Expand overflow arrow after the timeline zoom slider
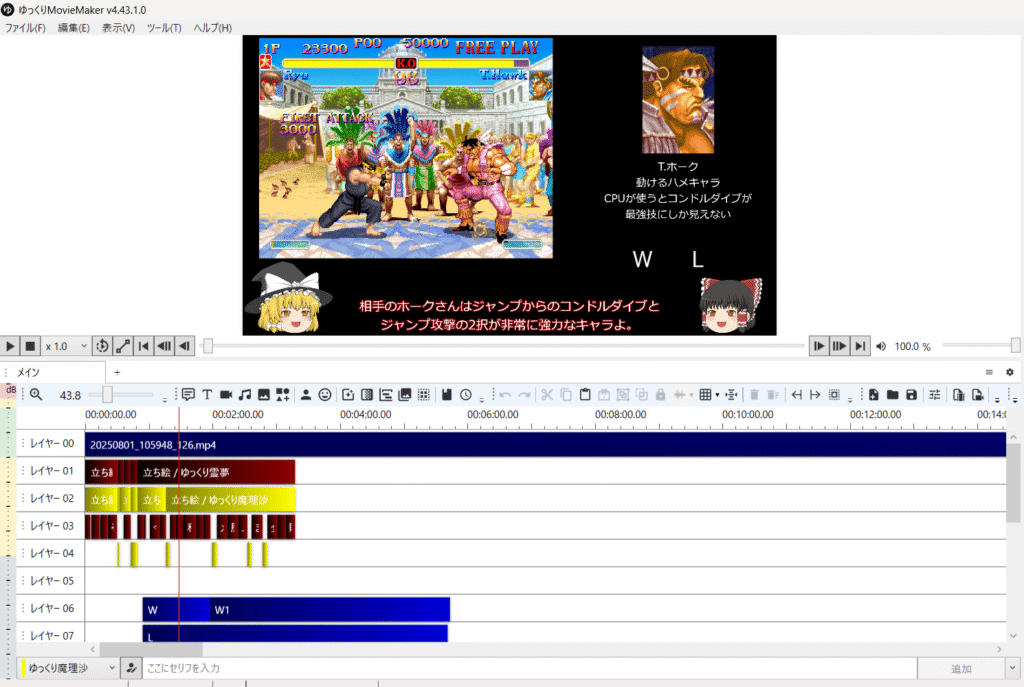The width and height of the screenshot is (1024, 687). coord(165,399)
